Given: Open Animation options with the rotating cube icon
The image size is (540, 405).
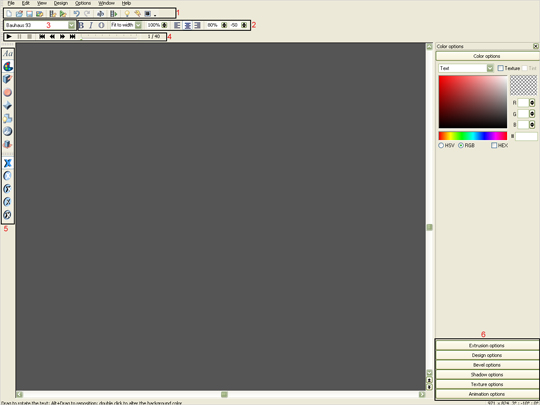Looking at the screenshot, I should (x=8, y=144).
